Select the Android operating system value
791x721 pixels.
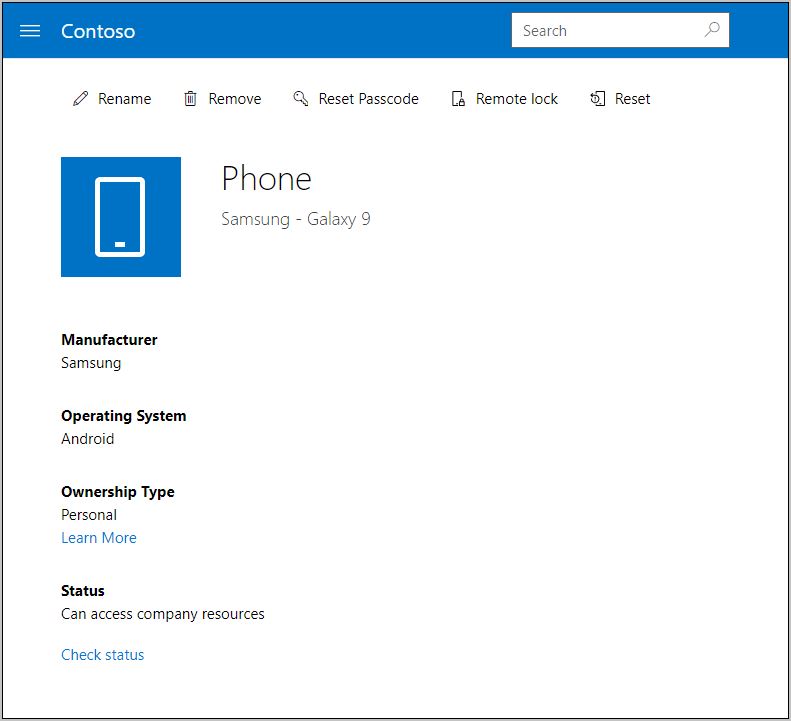point(87,439)
